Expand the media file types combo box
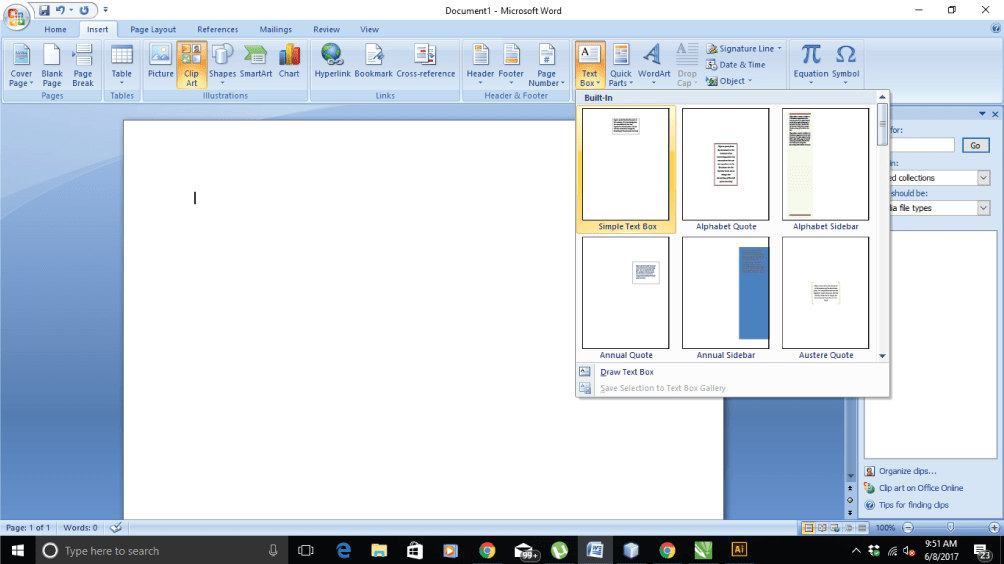The image size is (1004, 564). [x=984, y=208]
